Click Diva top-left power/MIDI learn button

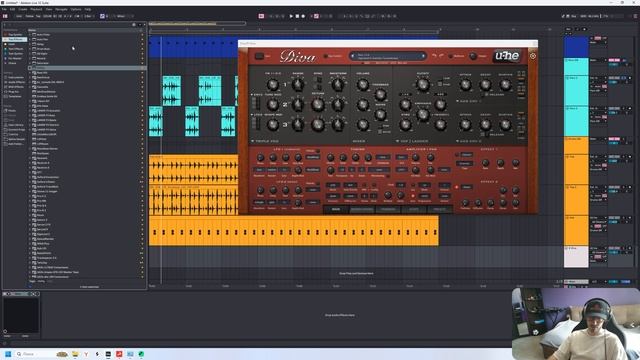point(259,56)
